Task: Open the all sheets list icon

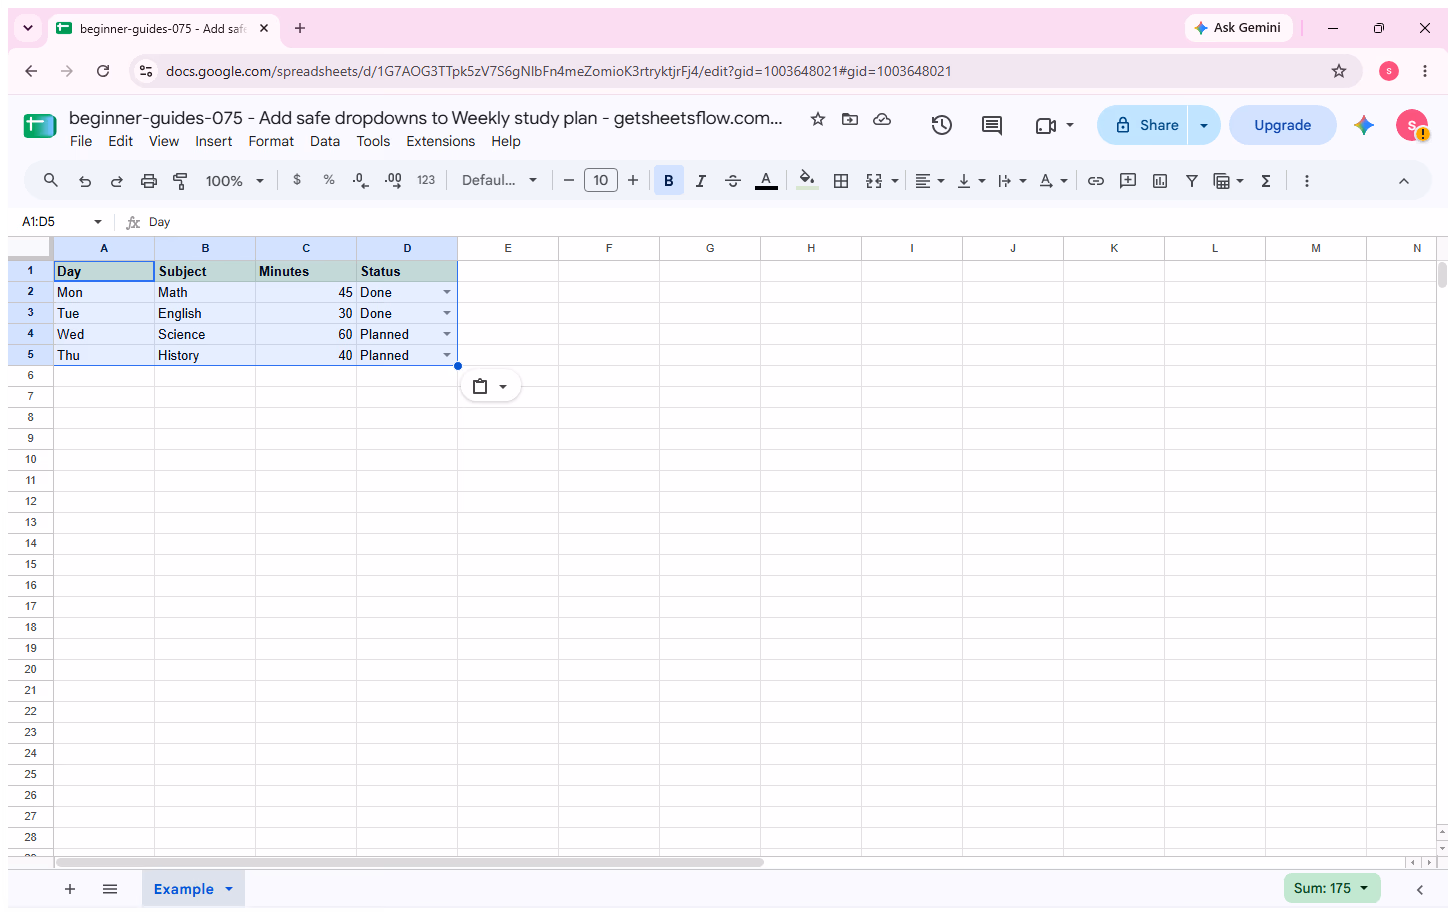Action: pos(110,889)
